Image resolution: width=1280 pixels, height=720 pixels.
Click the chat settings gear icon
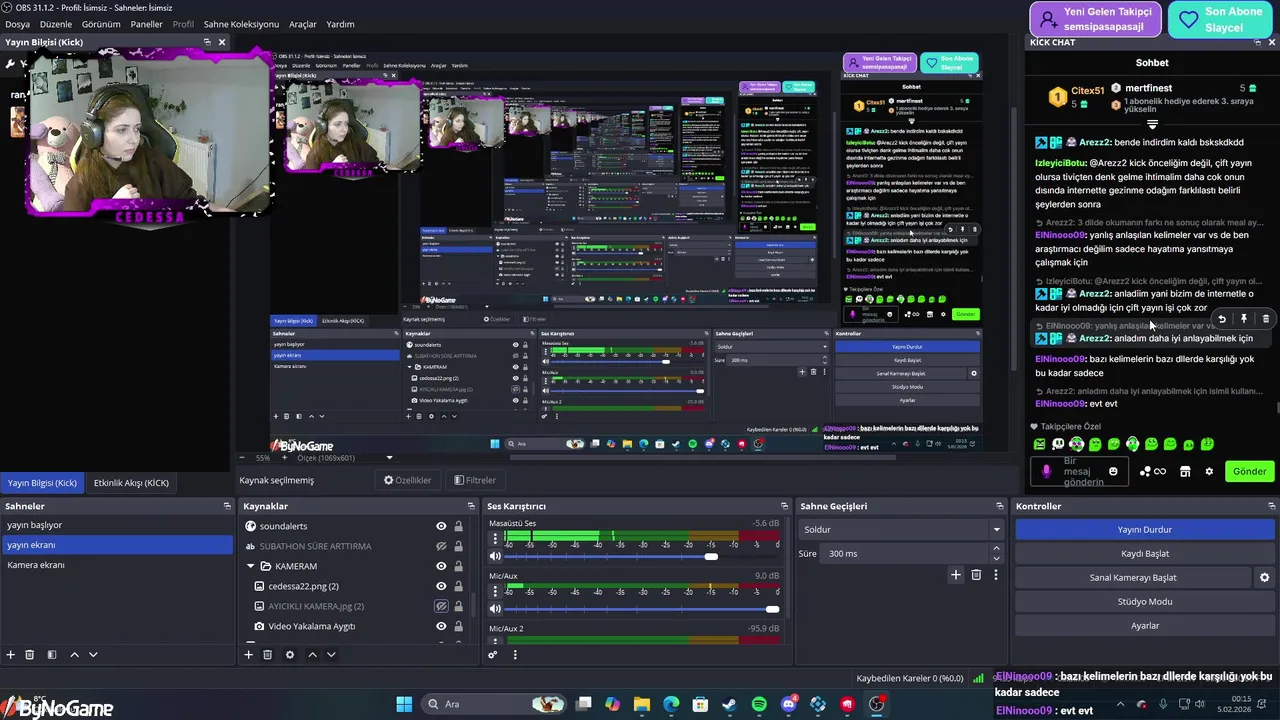coord(1209,471)
